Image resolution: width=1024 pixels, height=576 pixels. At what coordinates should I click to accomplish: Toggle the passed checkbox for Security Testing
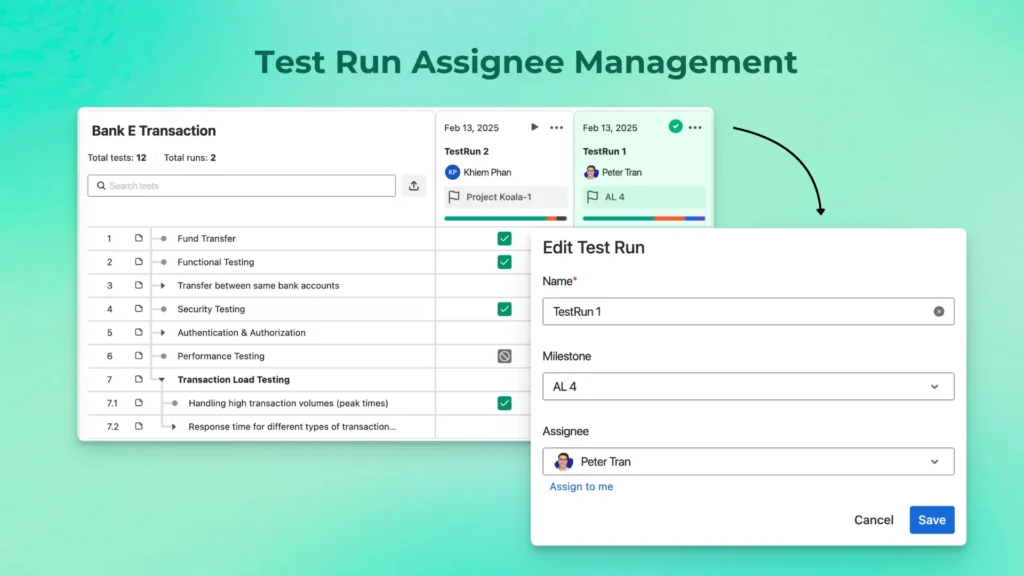pyautogui.click(x=504, y=309)
